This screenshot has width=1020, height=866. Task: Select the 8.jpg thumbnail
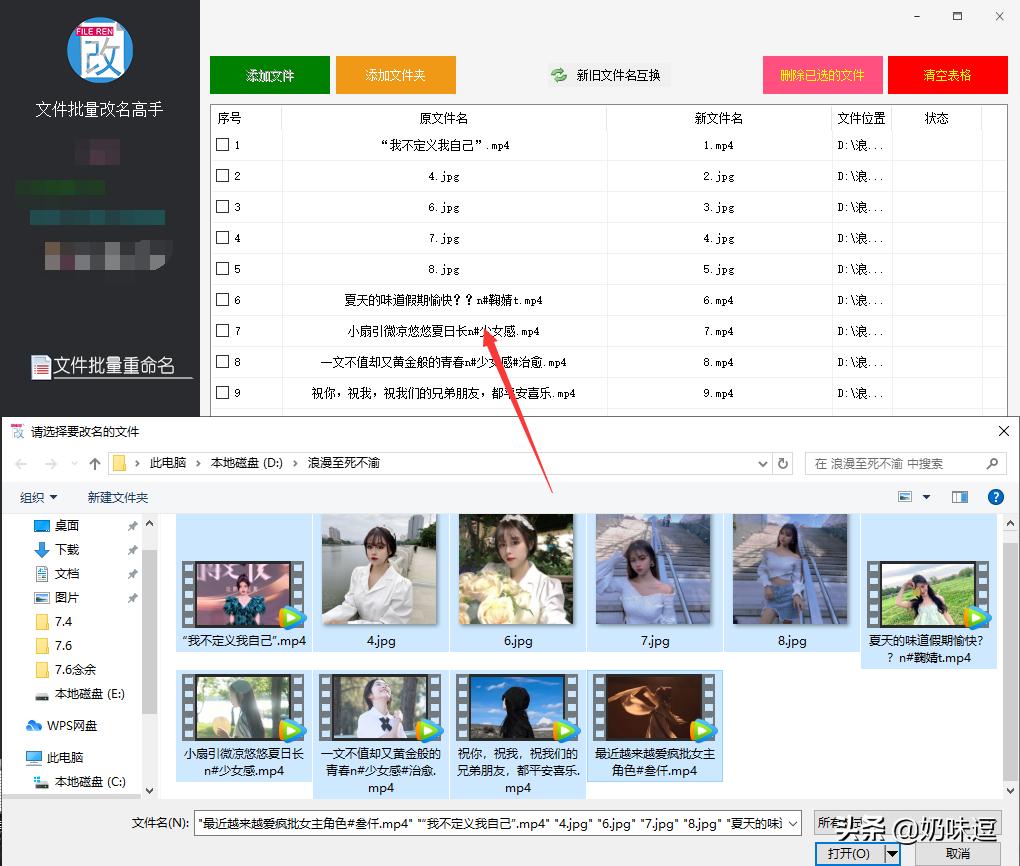coord(791,570)
